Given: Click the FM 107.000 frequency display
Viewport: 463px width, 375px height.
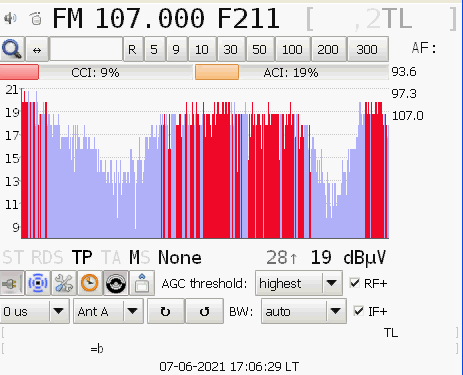Looking at the screenshot, I should pyautogui.click(x=129, y=18).
